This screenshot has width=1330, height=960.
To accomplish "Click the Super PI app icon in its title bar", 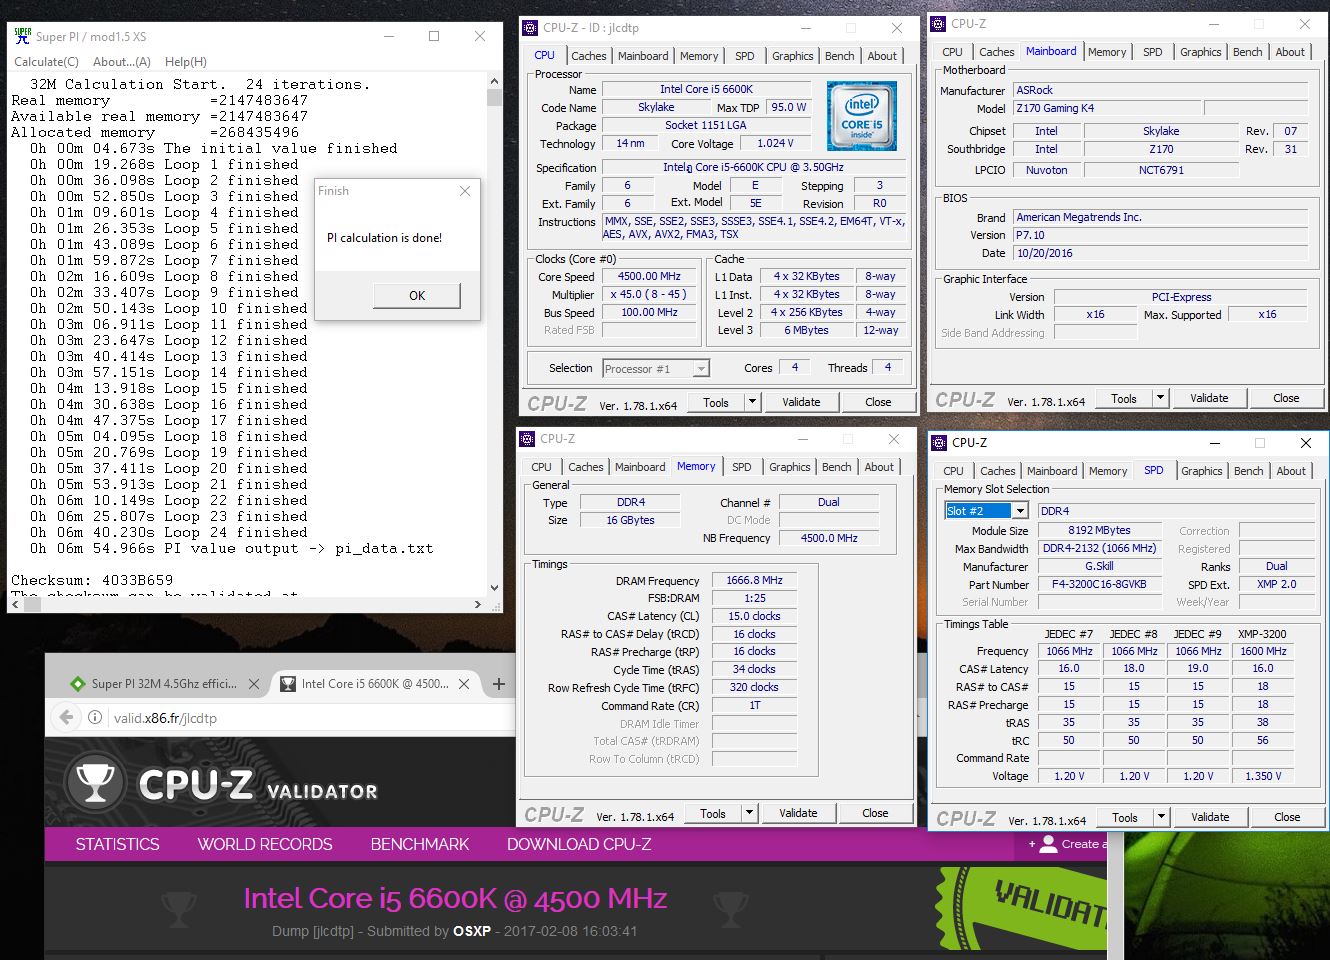I will click(22, 36).
